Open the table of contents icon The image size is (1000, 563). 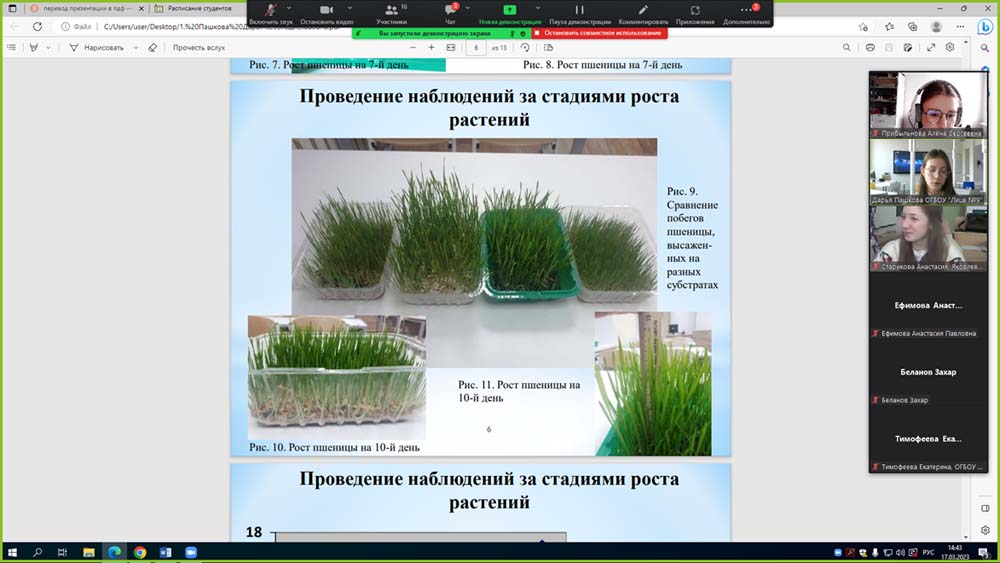coord(12,47)
